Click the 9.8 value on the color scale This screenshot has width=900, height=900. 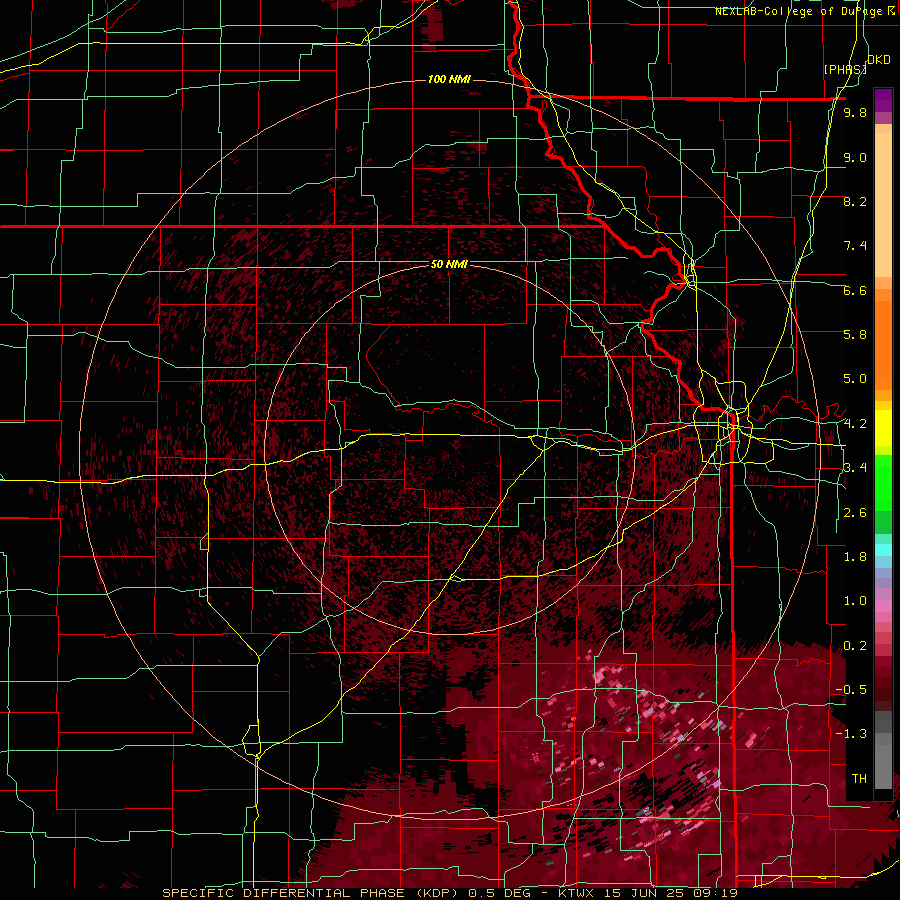coord(855,112)
